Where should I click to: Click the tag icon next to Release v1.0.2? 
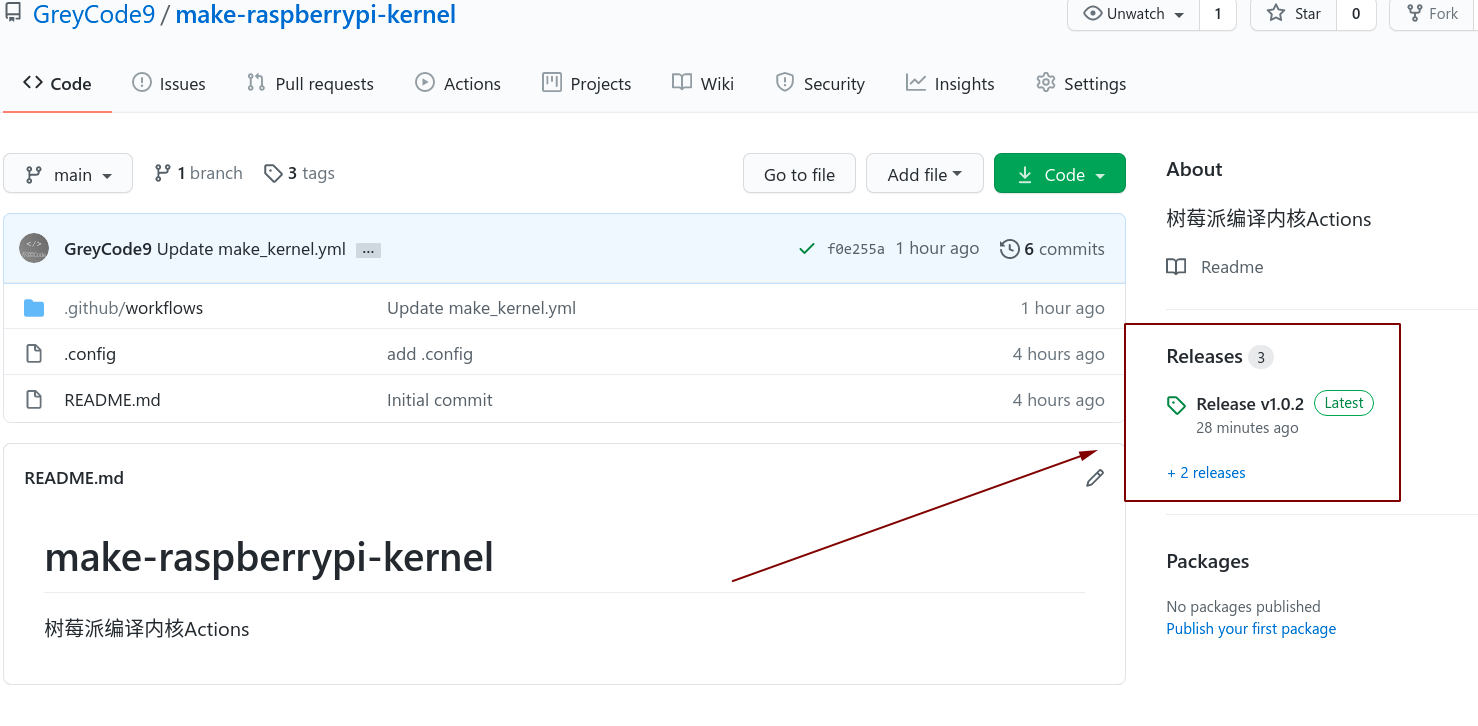pyautogui.click(x=1176, y=405)
